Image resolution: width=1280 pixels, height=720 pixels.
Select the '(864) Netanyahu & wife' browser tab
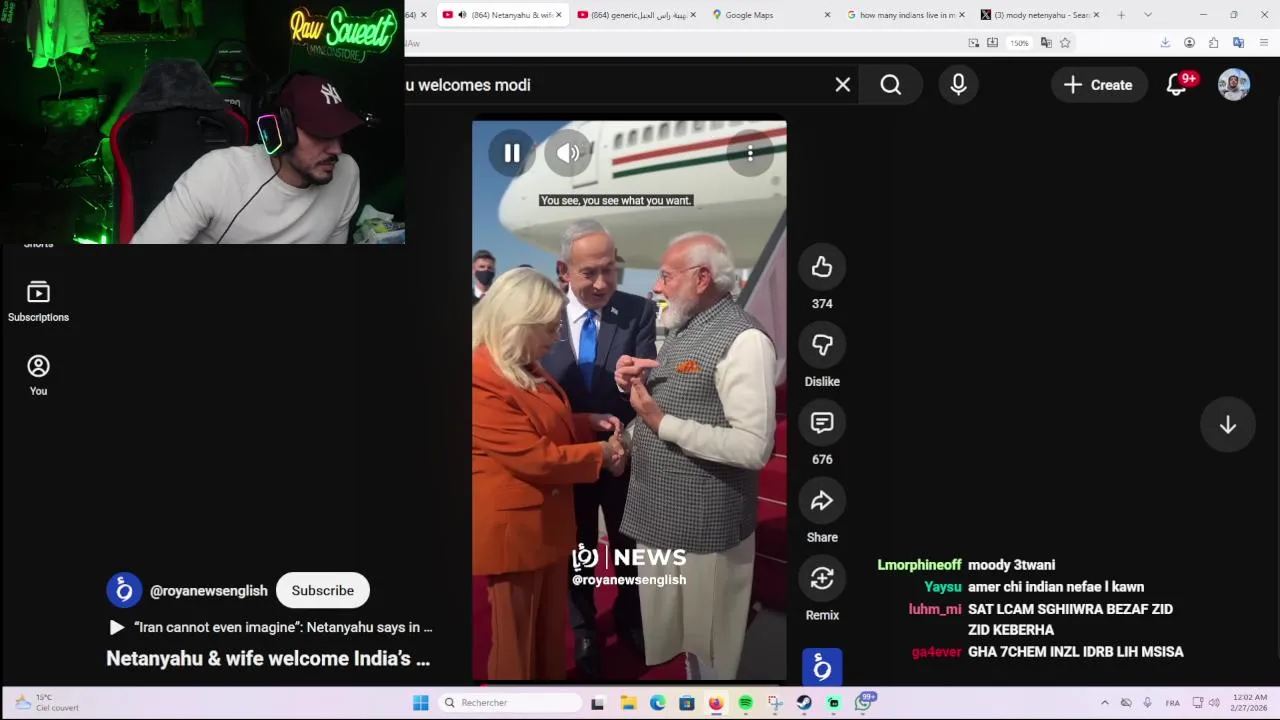[x=503, y=15]
